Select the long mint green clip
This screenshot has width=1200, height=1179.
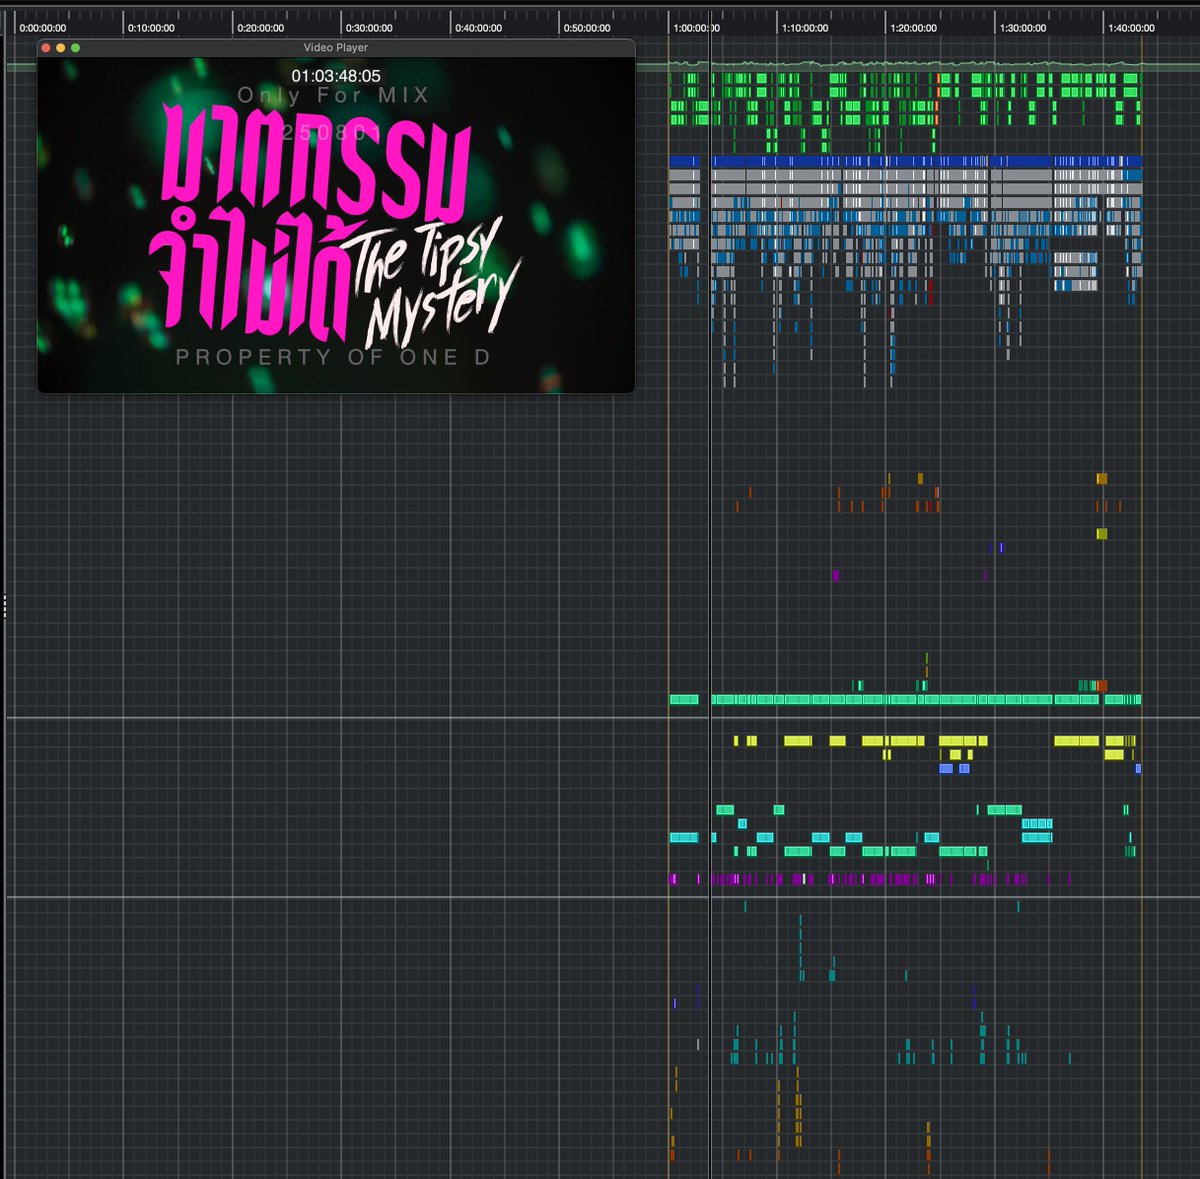[926, 700]
